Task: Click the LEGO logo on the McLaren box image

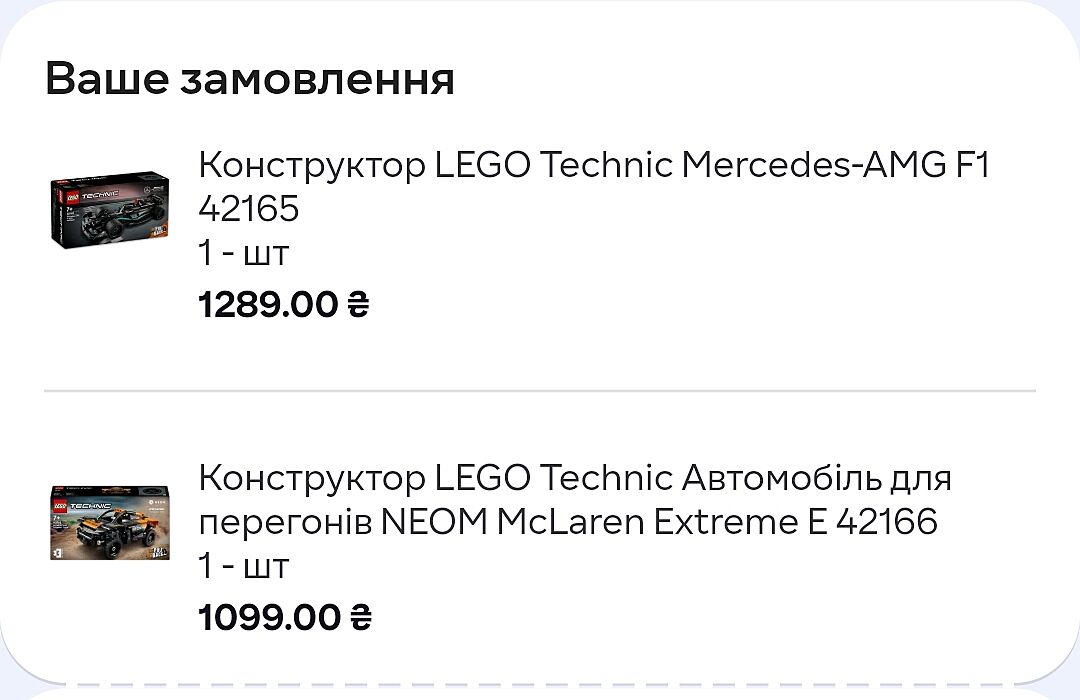Action: click(61, 507)
